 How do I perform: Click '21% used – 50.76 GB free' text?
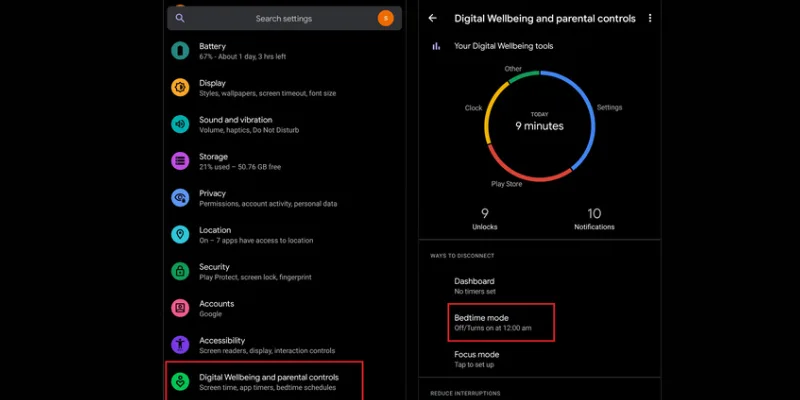(x=240, y=167)
